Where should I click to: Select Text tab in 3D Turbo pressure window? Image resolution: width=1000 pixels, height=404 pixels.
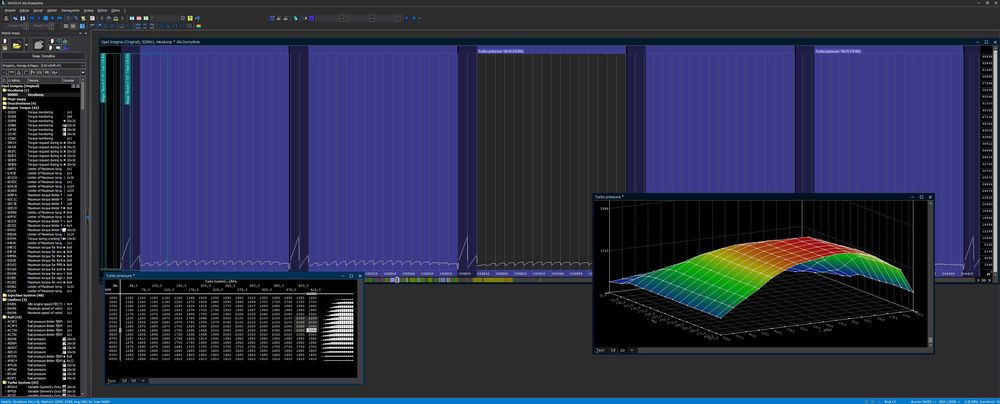coord(600,351)
